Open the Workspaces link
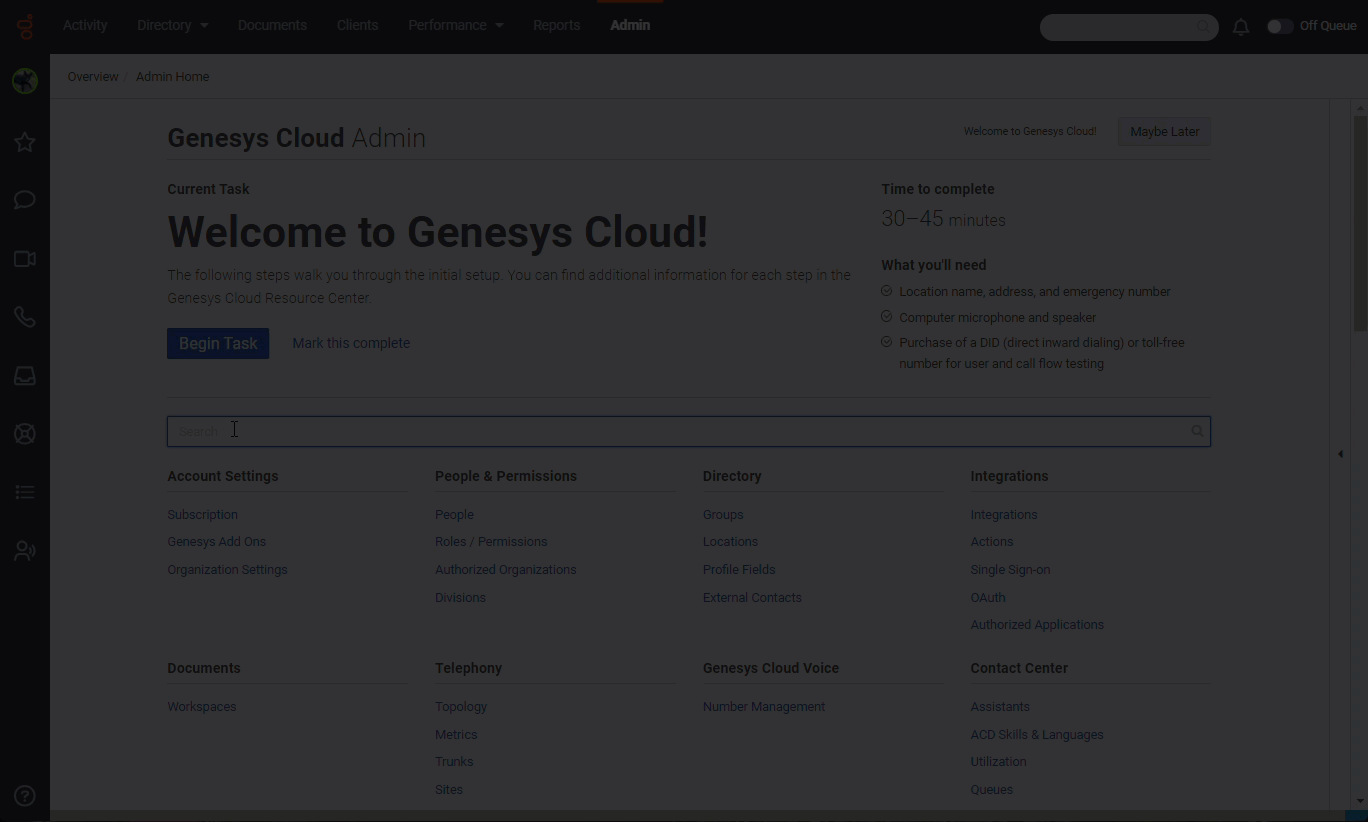The height and width of the screenshot is (822, 1368). (202, 707)
